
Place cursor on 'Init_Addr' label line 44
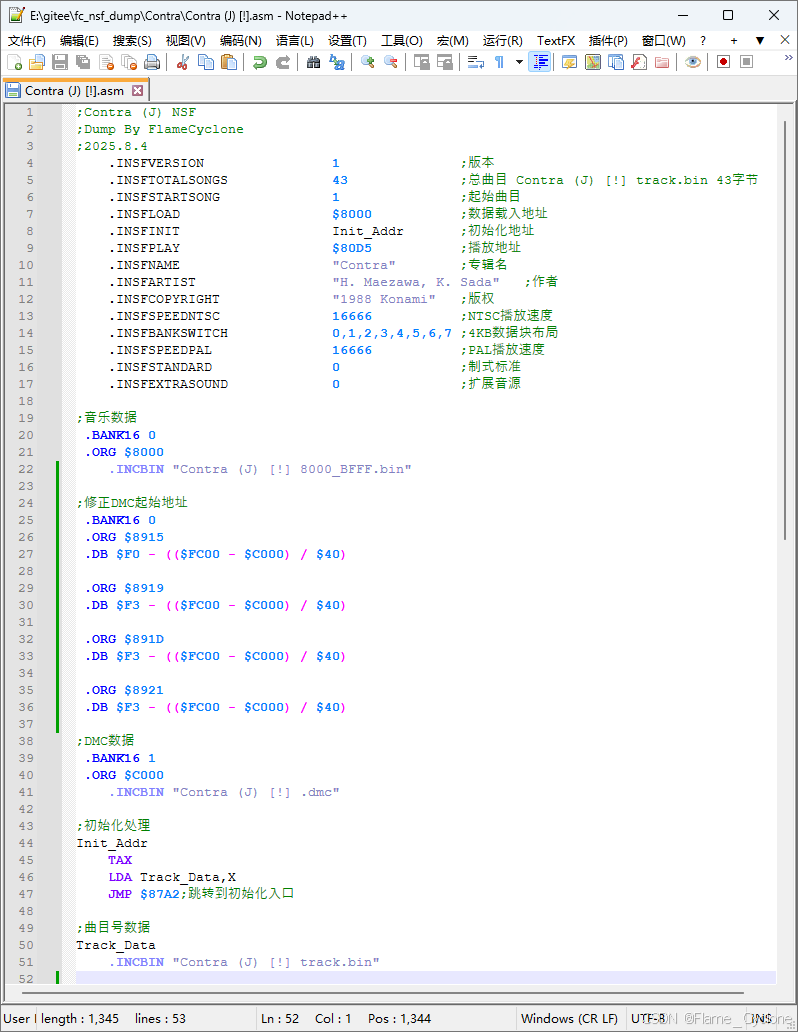coord(112,843)
